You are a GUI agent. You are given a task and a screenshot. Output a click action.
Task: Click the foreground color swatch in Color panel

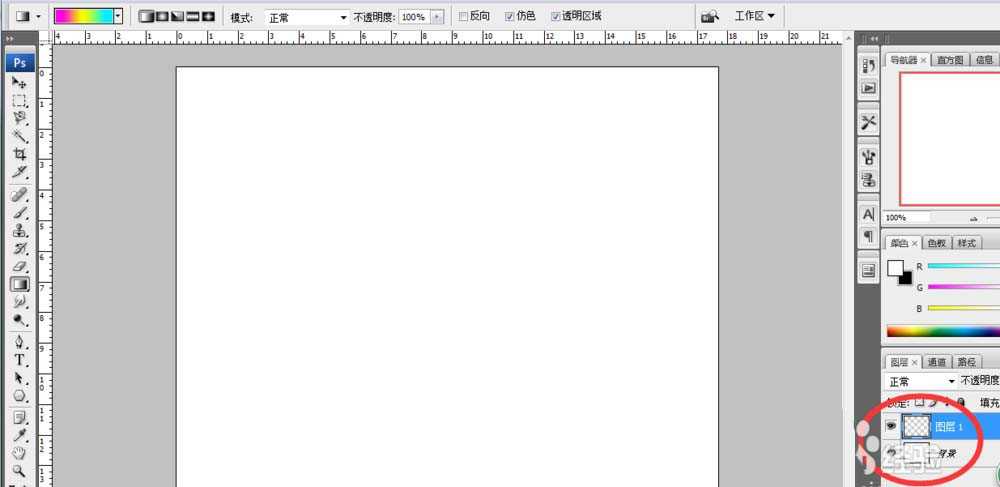pyautogui.click(x=895, y=268)
